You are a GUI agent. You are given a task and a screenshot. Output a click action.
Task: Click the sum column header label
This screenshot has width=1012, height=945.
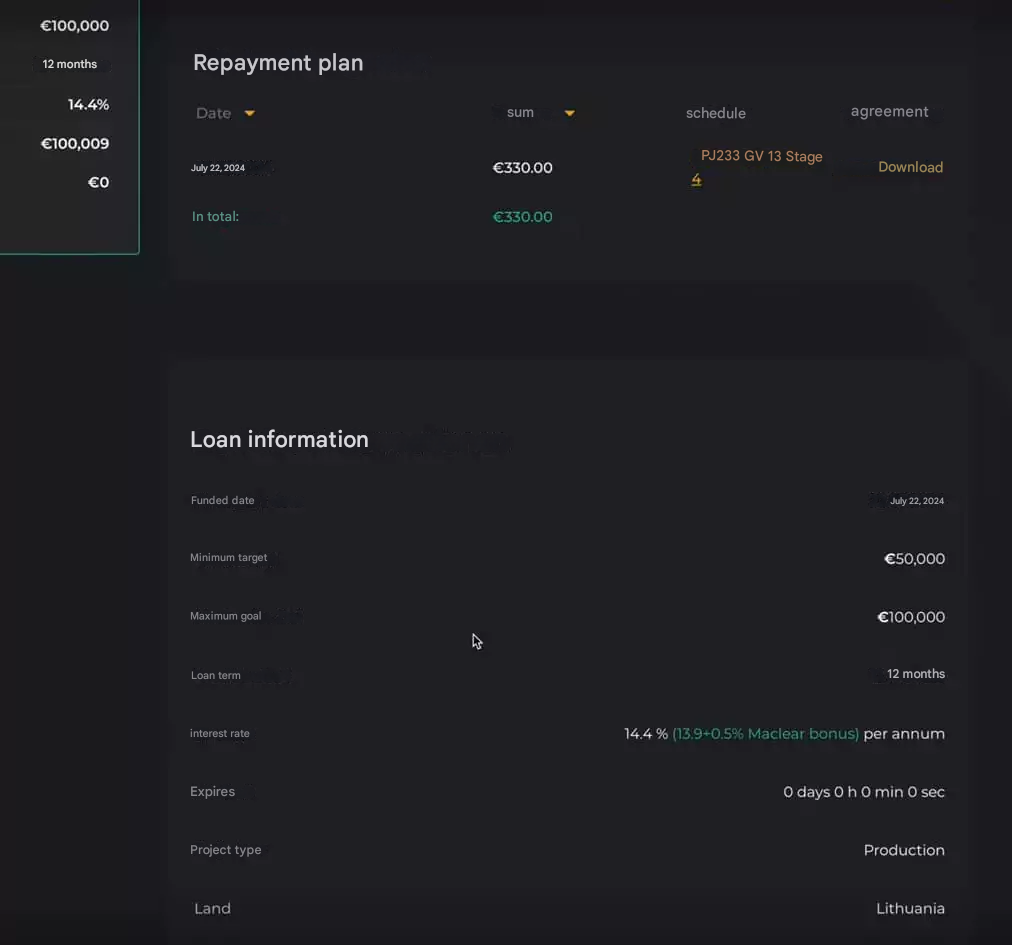[520, 112]
